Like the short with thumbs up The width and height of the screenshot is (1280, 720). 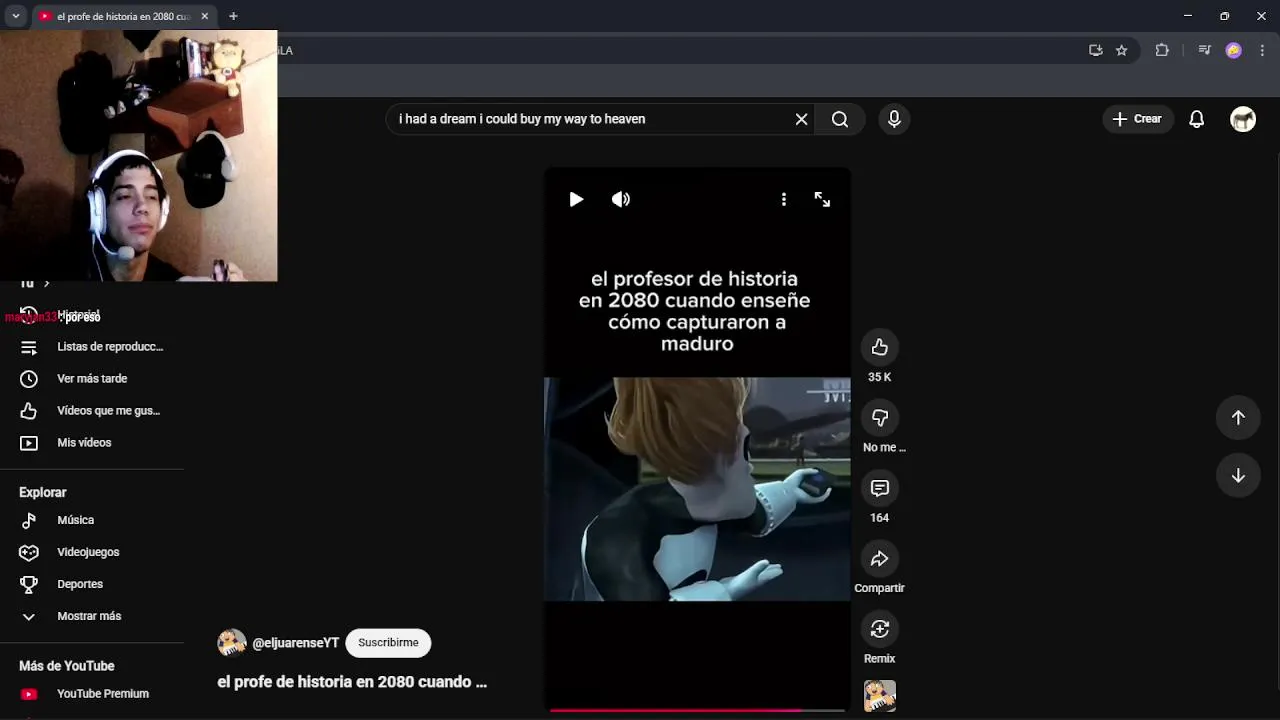tap(880, 347)
